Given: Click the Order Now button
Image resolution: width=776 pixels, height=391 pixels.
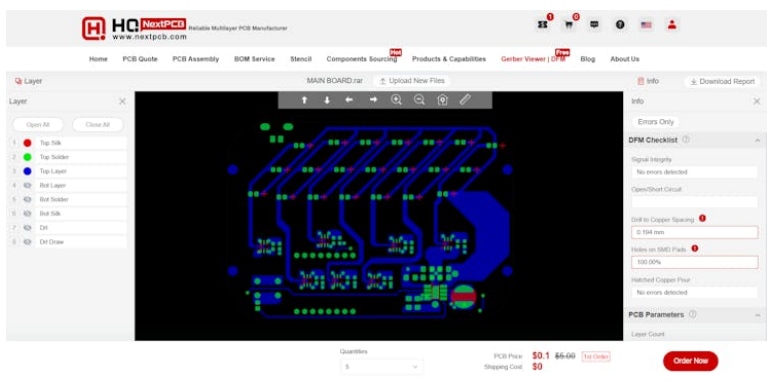Looking at the screenshot, I should click(x=690, y=361).
